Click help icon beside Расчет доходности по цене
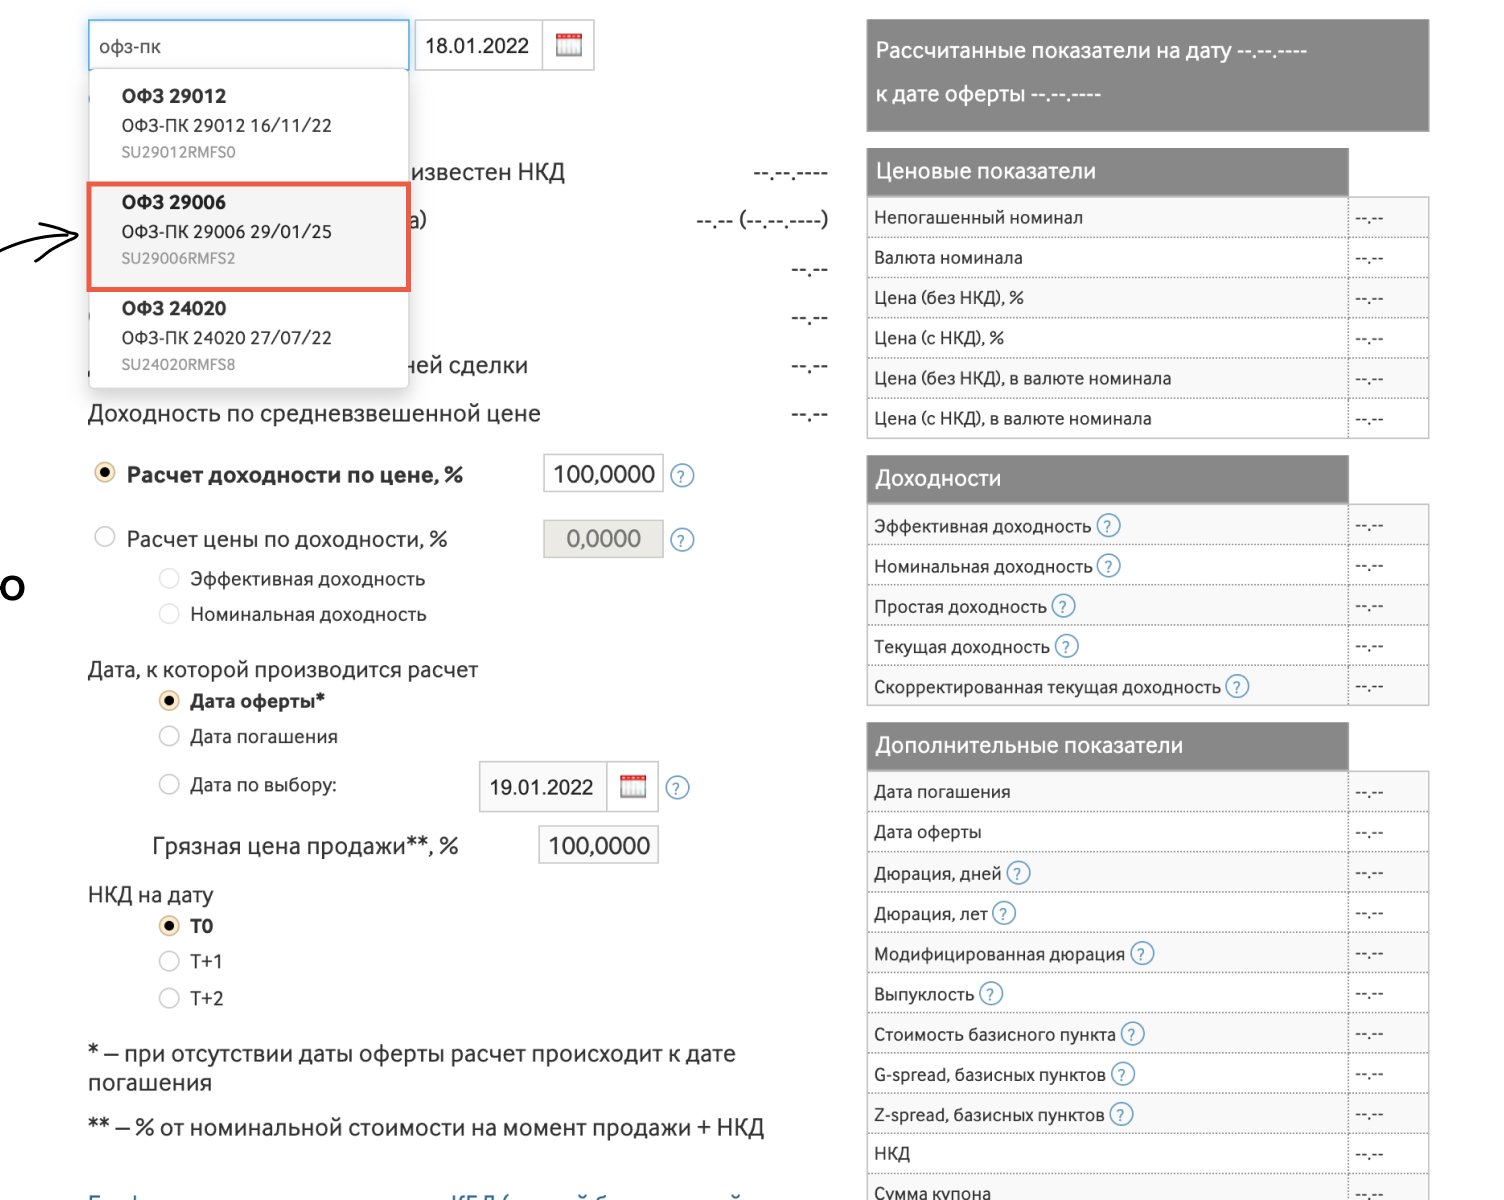The image size is (1504, 1200). (682, 476)
